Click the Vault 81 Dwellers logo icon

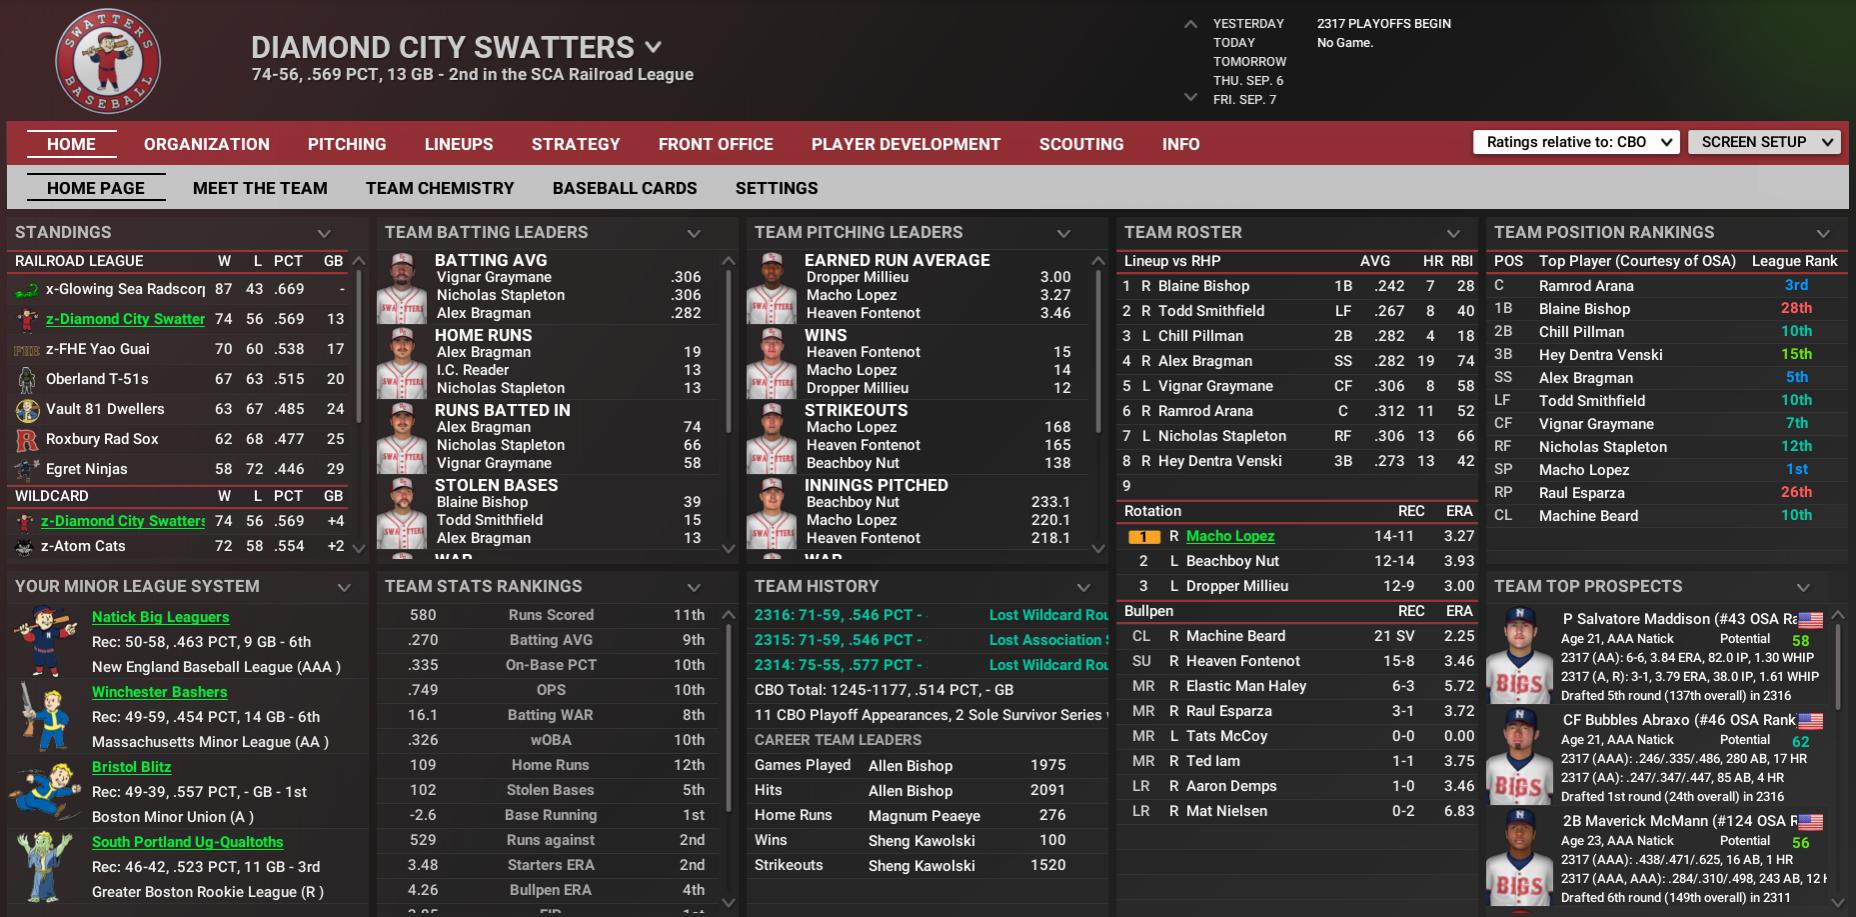point(27,409)
